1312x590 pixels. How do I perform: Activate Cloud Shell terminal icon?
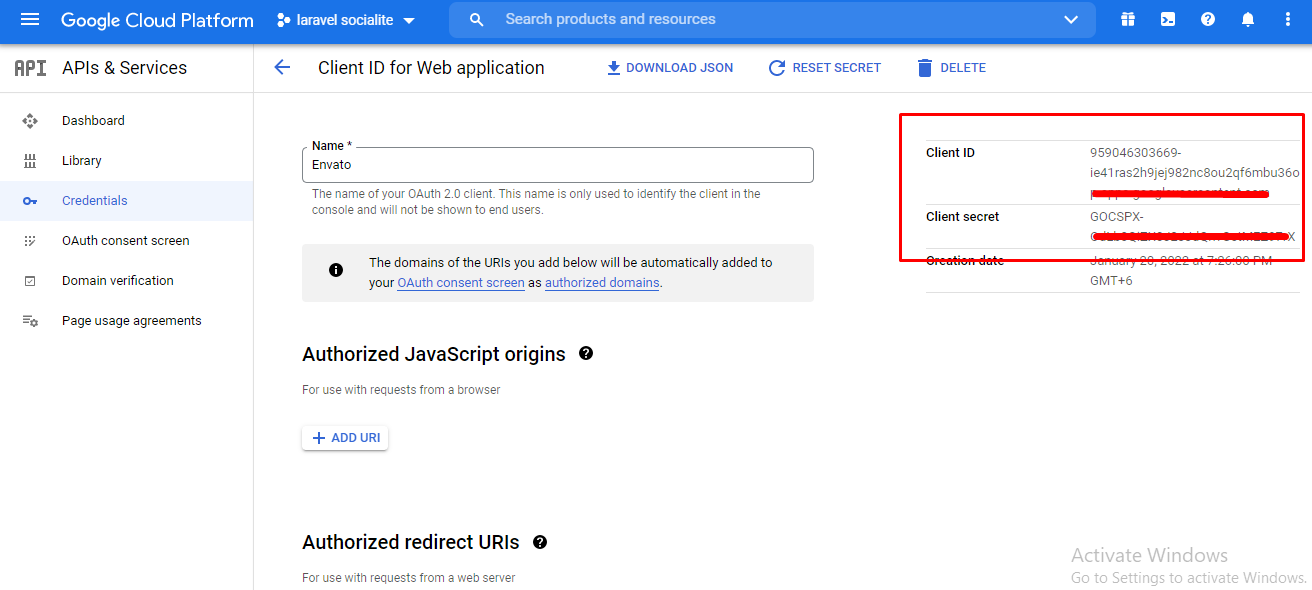click(1168, 20)
